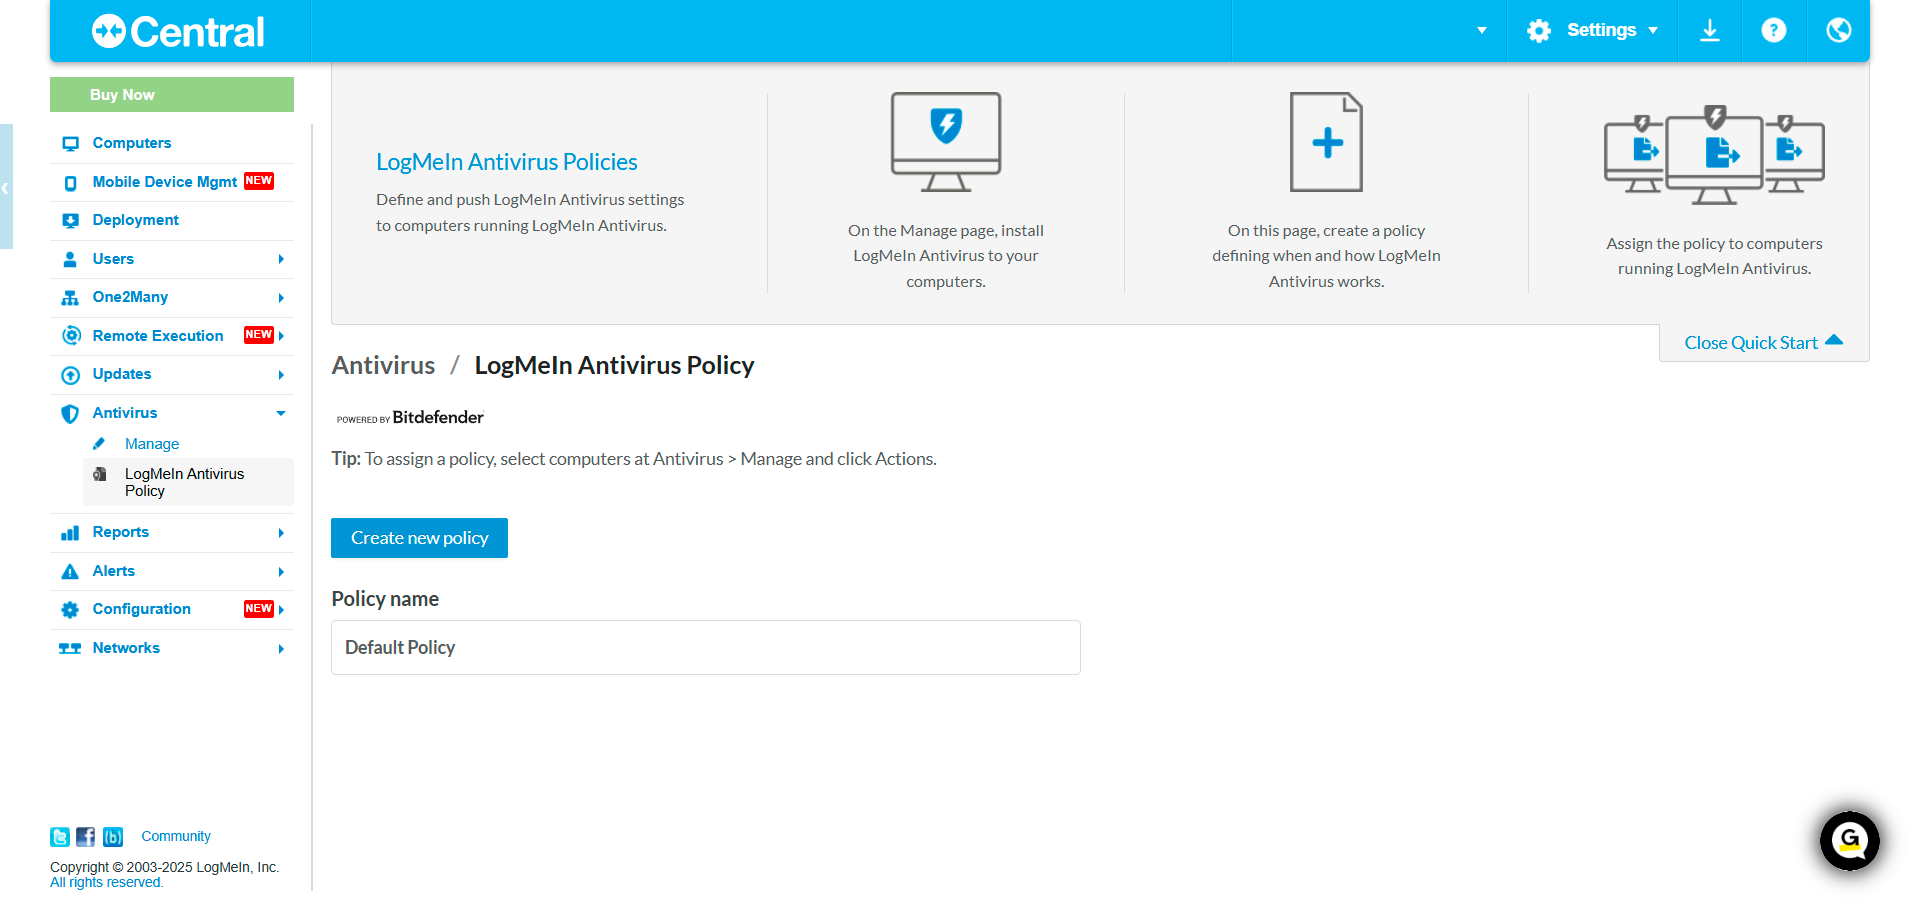Screen dimensions: 1919x908
Task: Click the Reports bar chart icon
Action: pos(70,533)
